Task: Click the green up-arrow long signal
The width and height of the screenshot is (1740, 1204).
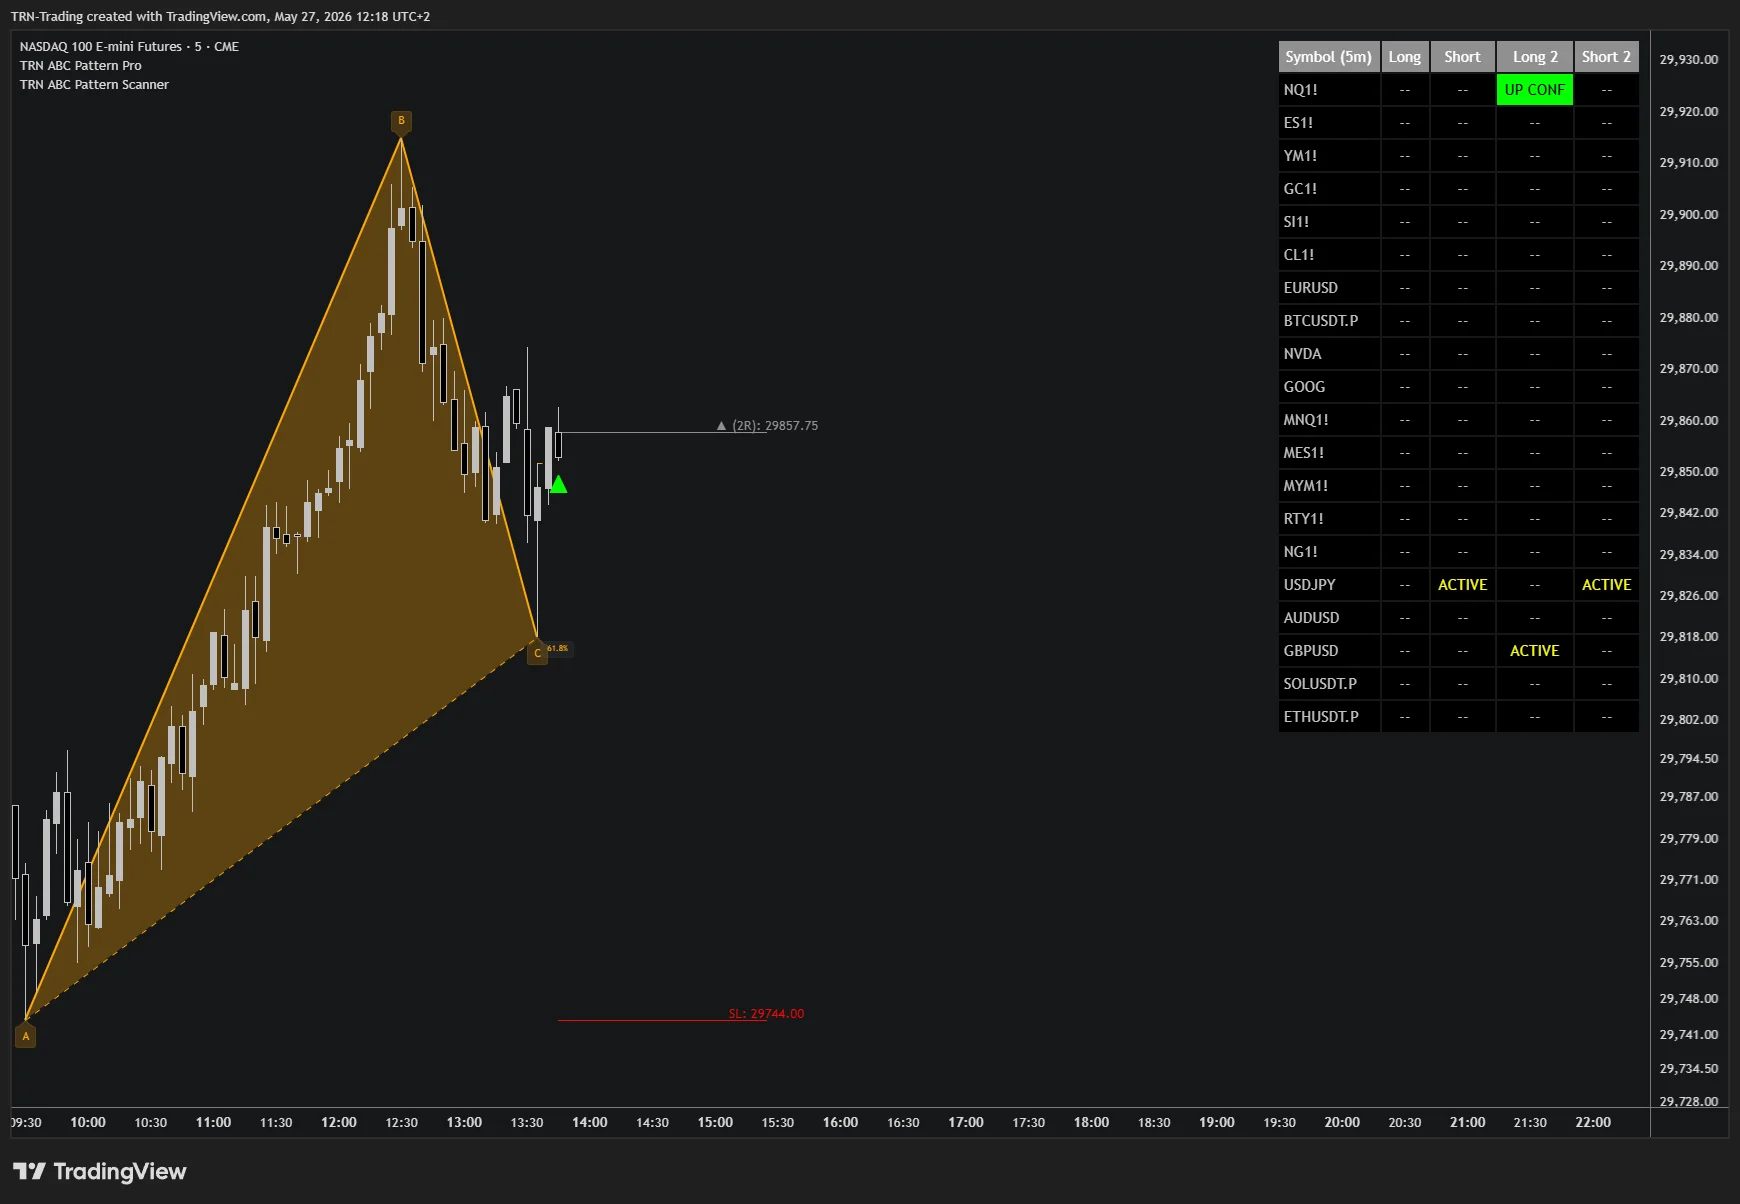Action: (559, 484)
